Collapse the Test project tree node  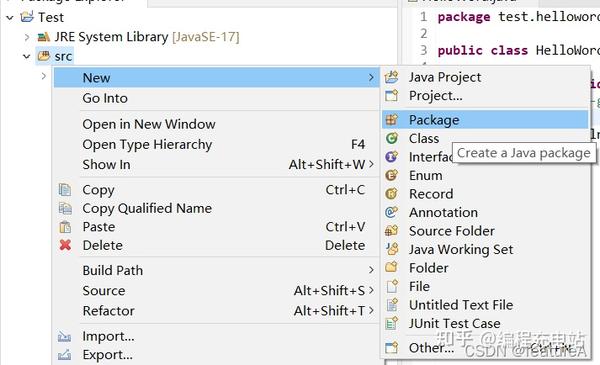tap(10, 18)
